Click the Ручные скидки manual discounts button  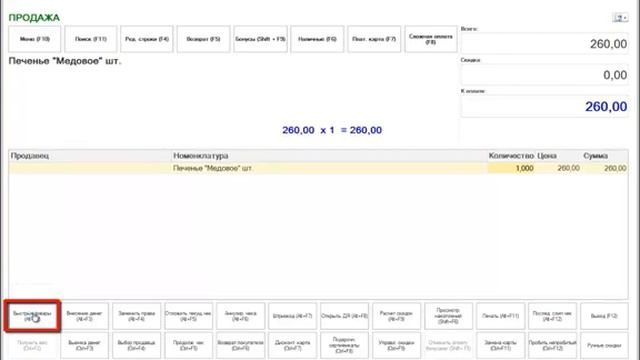(604, 345)
